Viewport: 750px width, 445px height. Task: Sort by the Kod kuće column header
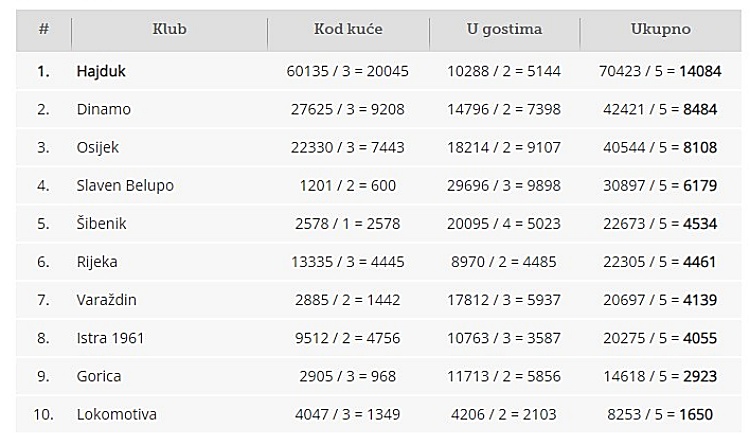(348, 29)
